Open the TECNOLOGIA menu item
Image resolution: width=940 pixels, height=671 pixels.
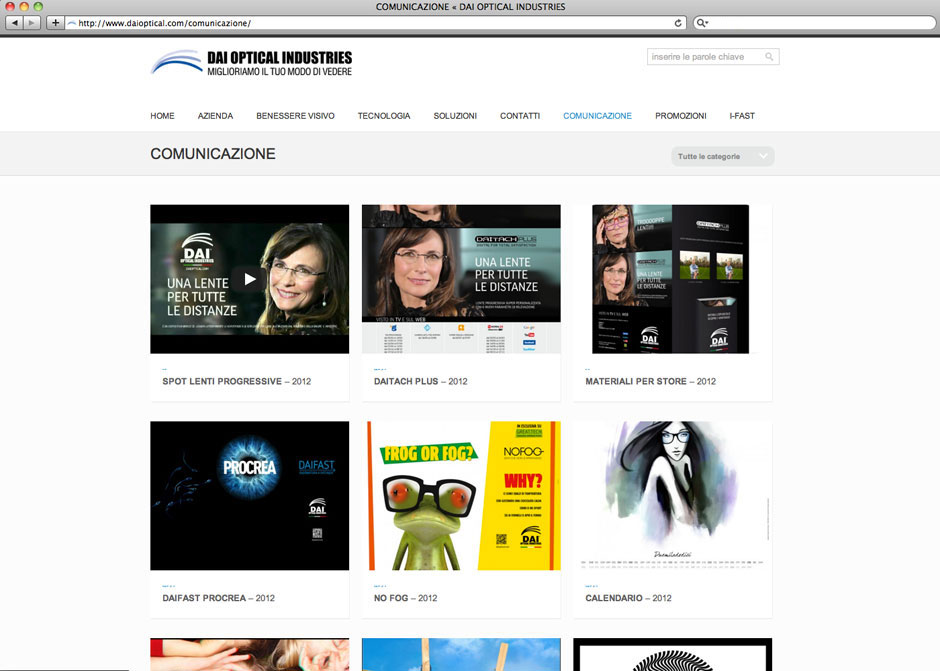tap(384, 116)
